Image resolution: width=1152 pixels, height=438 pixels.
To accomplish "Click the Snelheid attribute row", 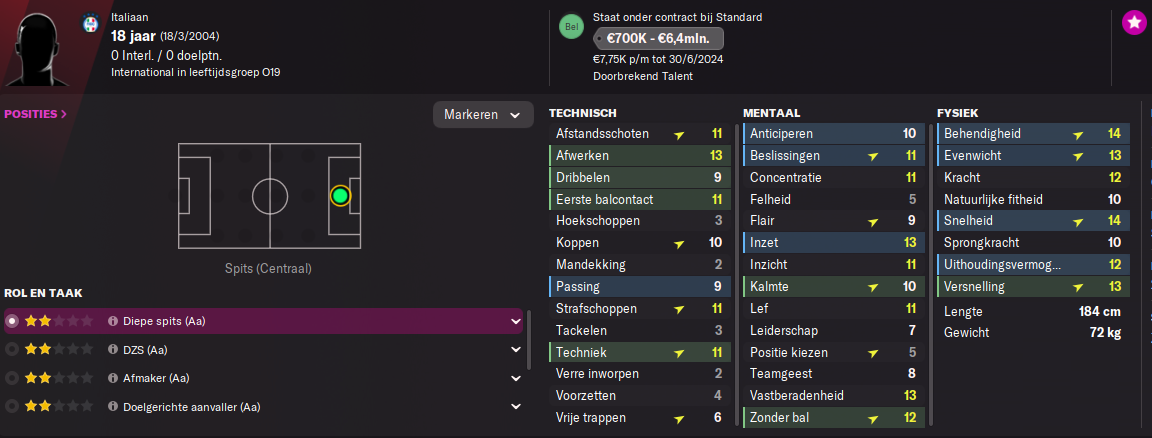I will (x=1029, y=220).
